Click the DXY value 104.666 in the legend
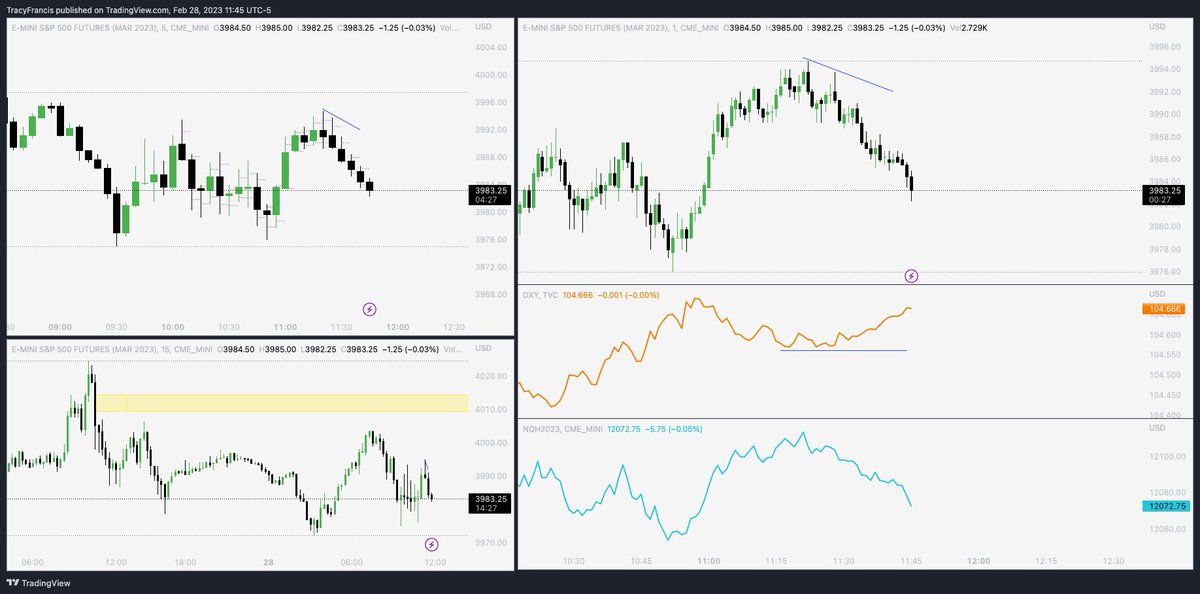Image resolution: width=1200 pixels, height=594 pixels. tap(578, 295)
